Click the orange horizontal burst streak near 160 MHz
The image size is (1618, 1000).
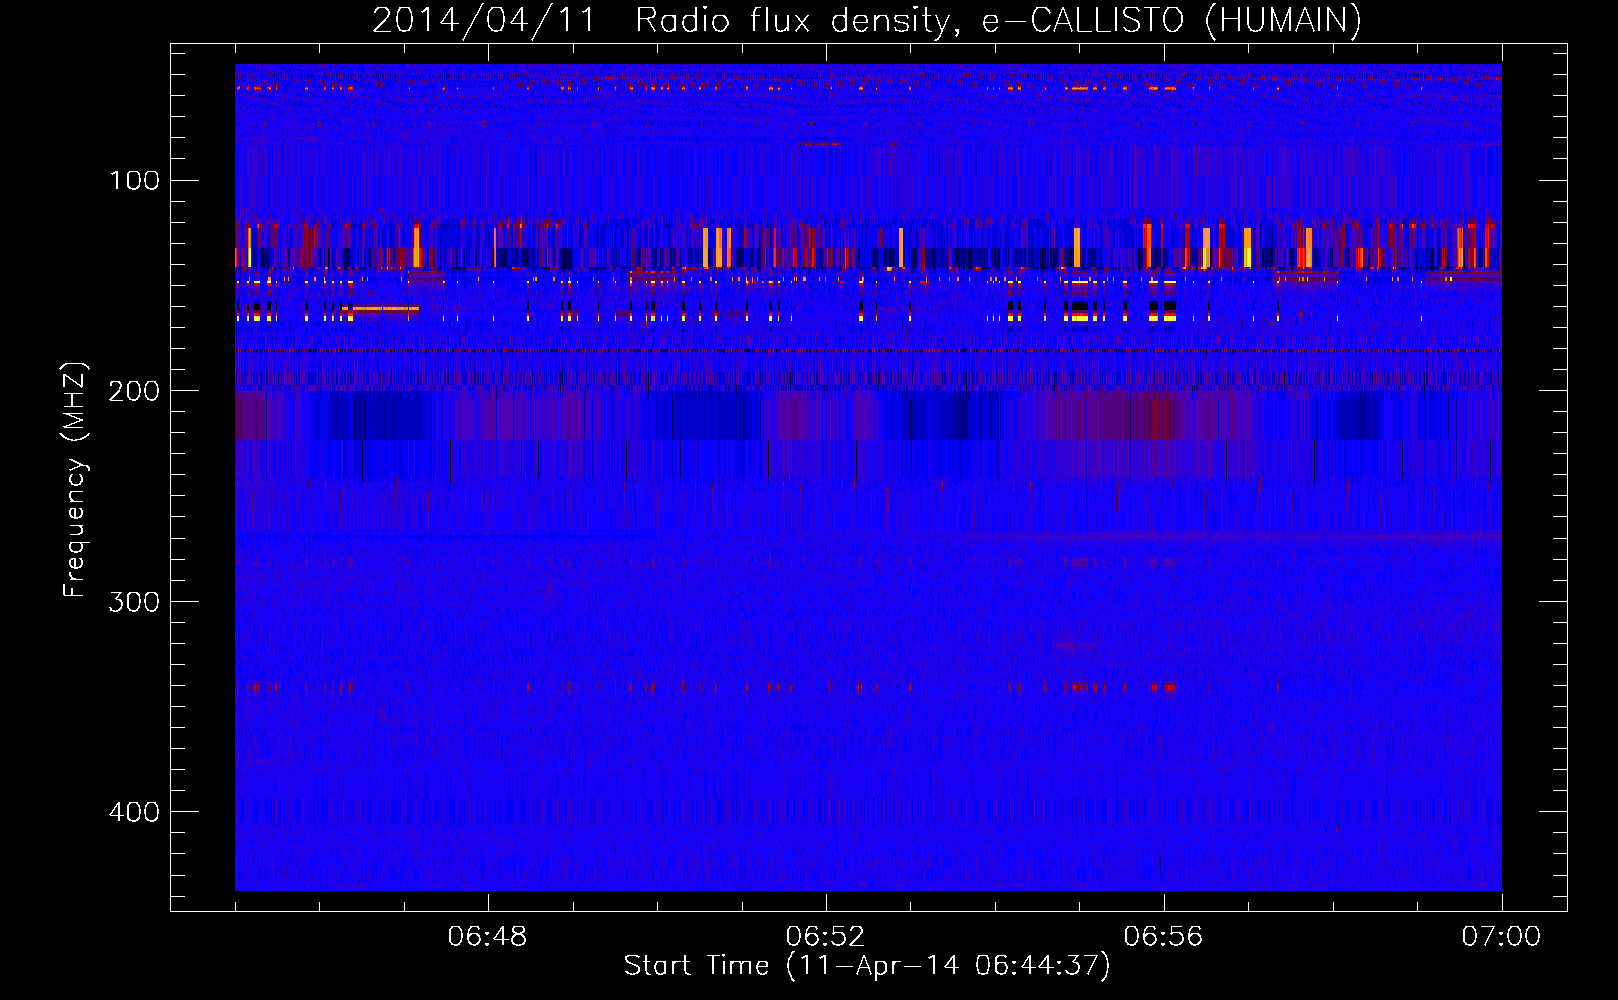pyautogui.click(x=380, y=309)
